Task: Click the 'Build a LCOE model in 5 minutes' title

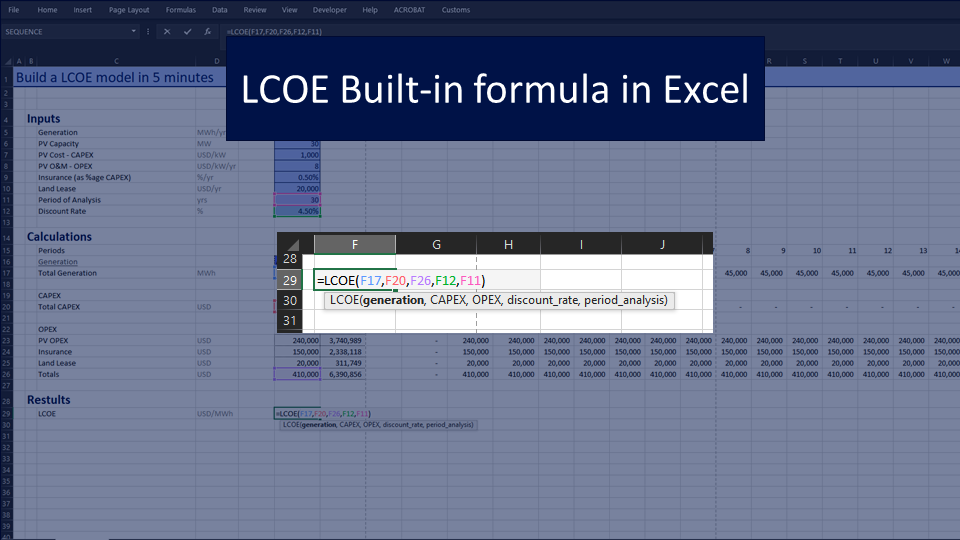Action: pos(114,78)
